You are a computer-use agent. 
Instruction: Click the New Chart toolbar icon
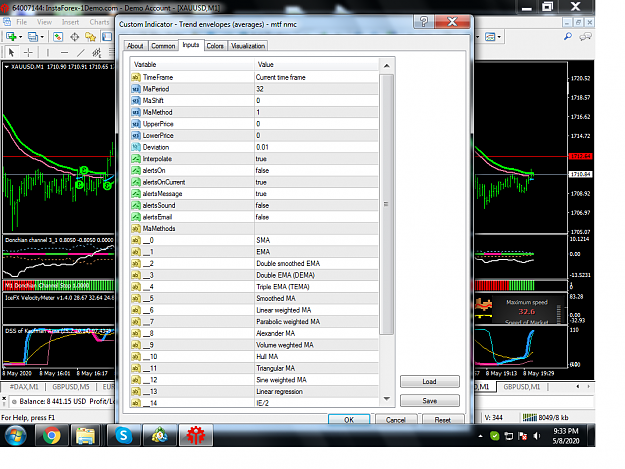click(11, 37)
